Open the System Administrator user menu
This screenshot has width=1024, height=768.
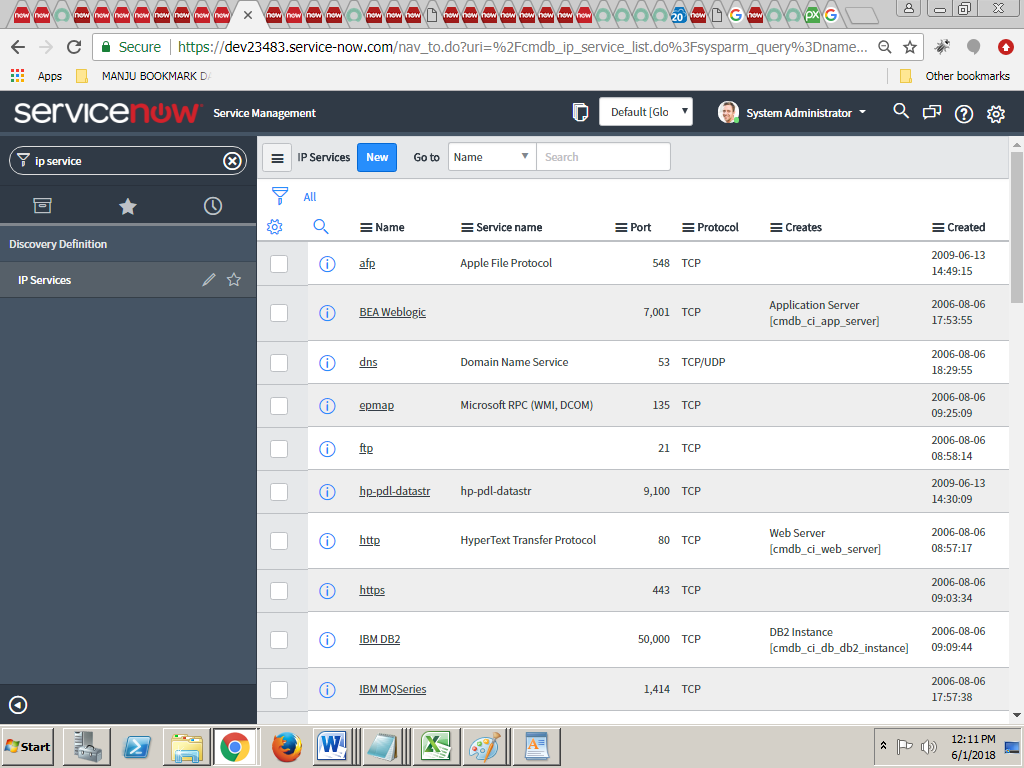(x=792, y=113)
